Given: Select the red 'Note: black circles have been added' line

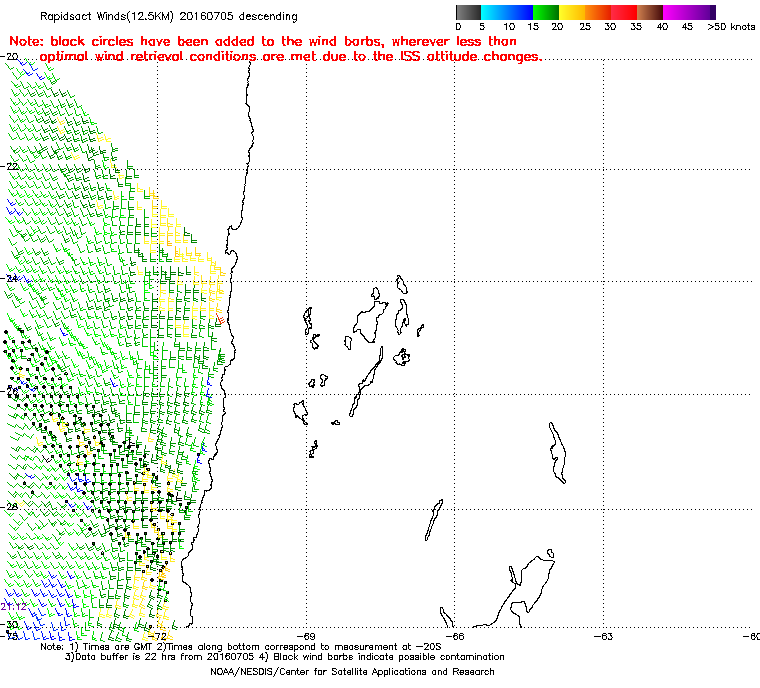Looking at the screenshot, I should (263, 41).
